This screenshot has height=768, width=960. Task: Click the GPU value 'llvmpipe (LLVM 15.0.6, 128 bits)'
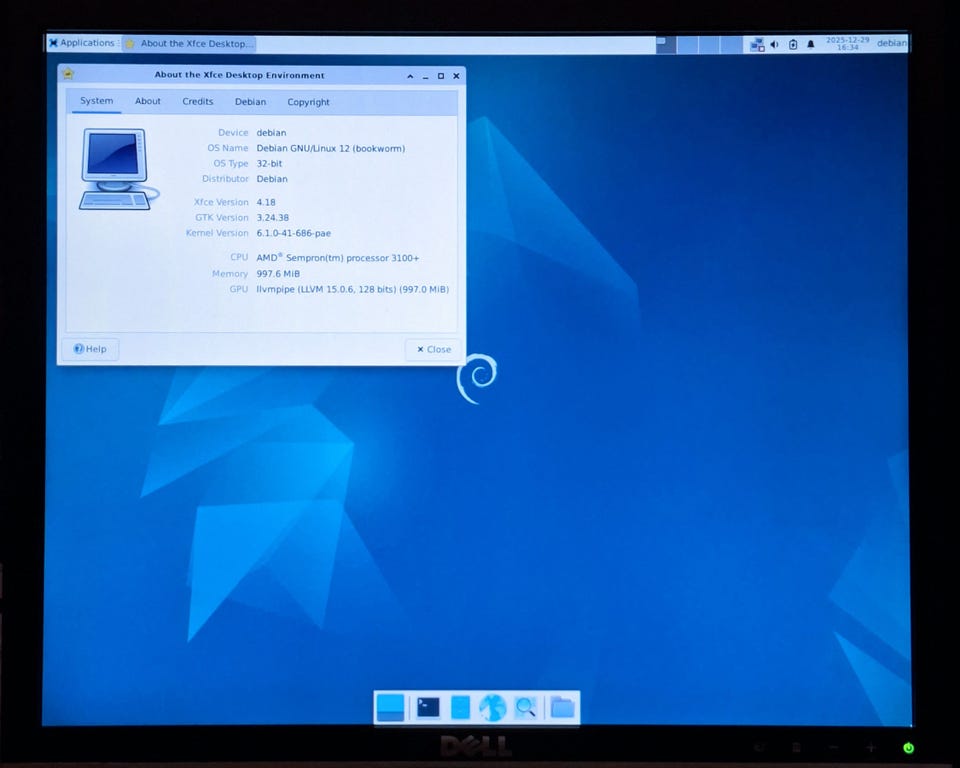326,289
